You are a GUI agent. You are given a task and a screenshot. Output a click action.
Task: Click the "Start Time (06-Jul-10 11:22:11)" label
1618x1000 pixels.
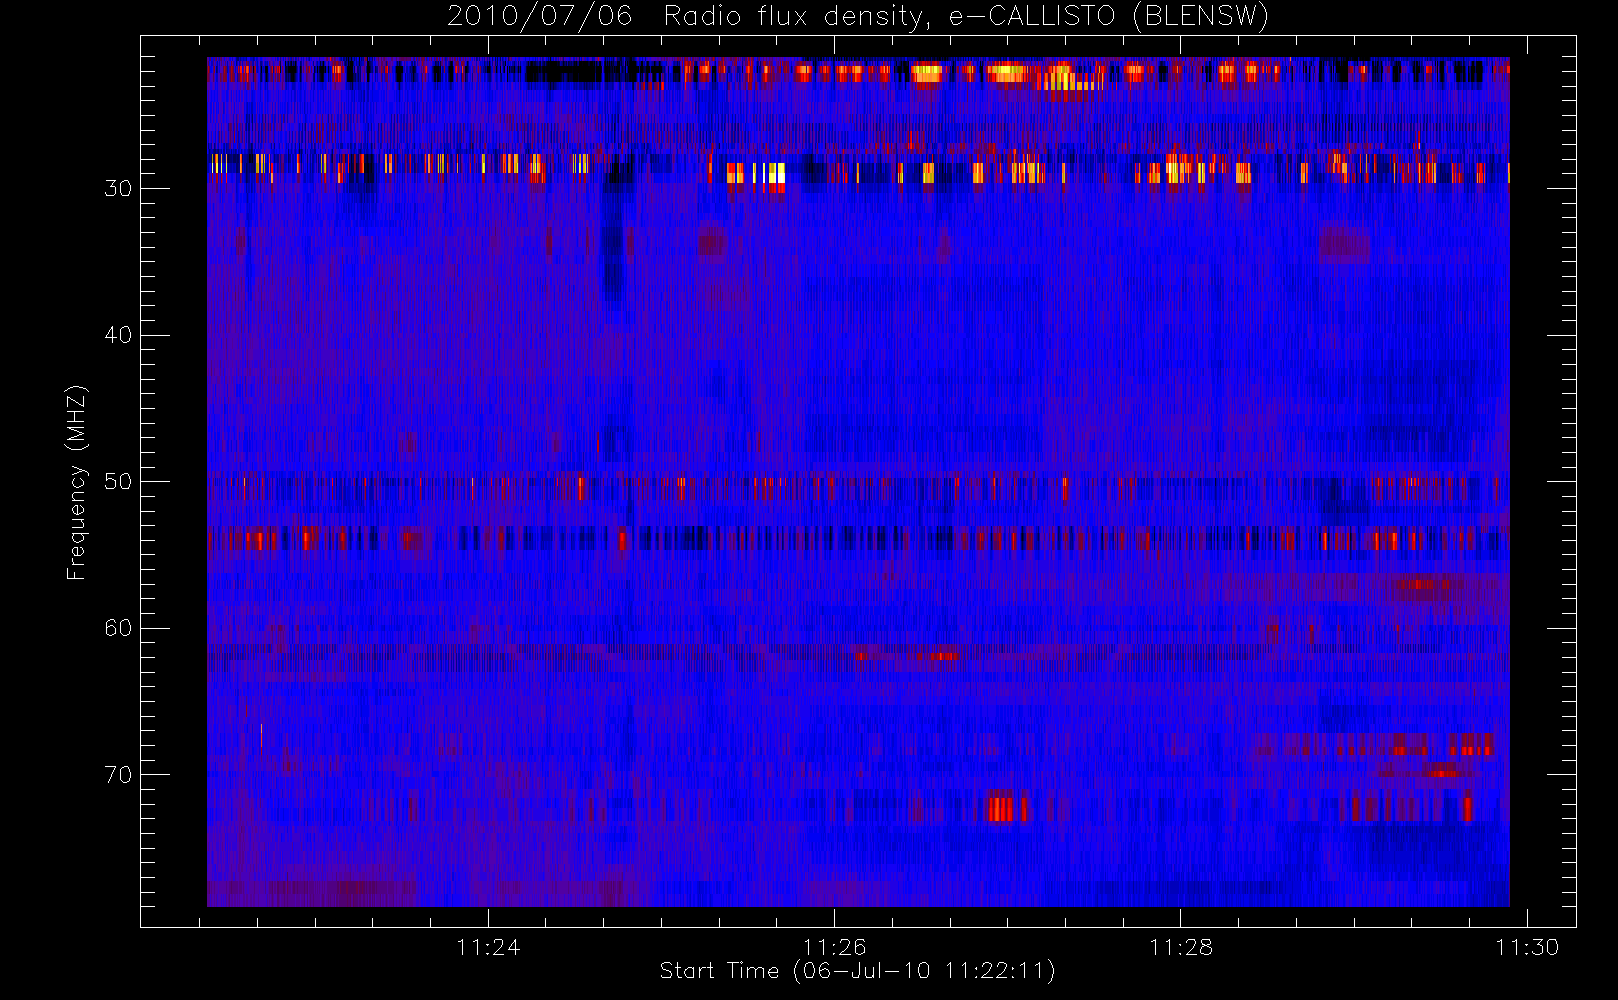click(x=858, y=971)
